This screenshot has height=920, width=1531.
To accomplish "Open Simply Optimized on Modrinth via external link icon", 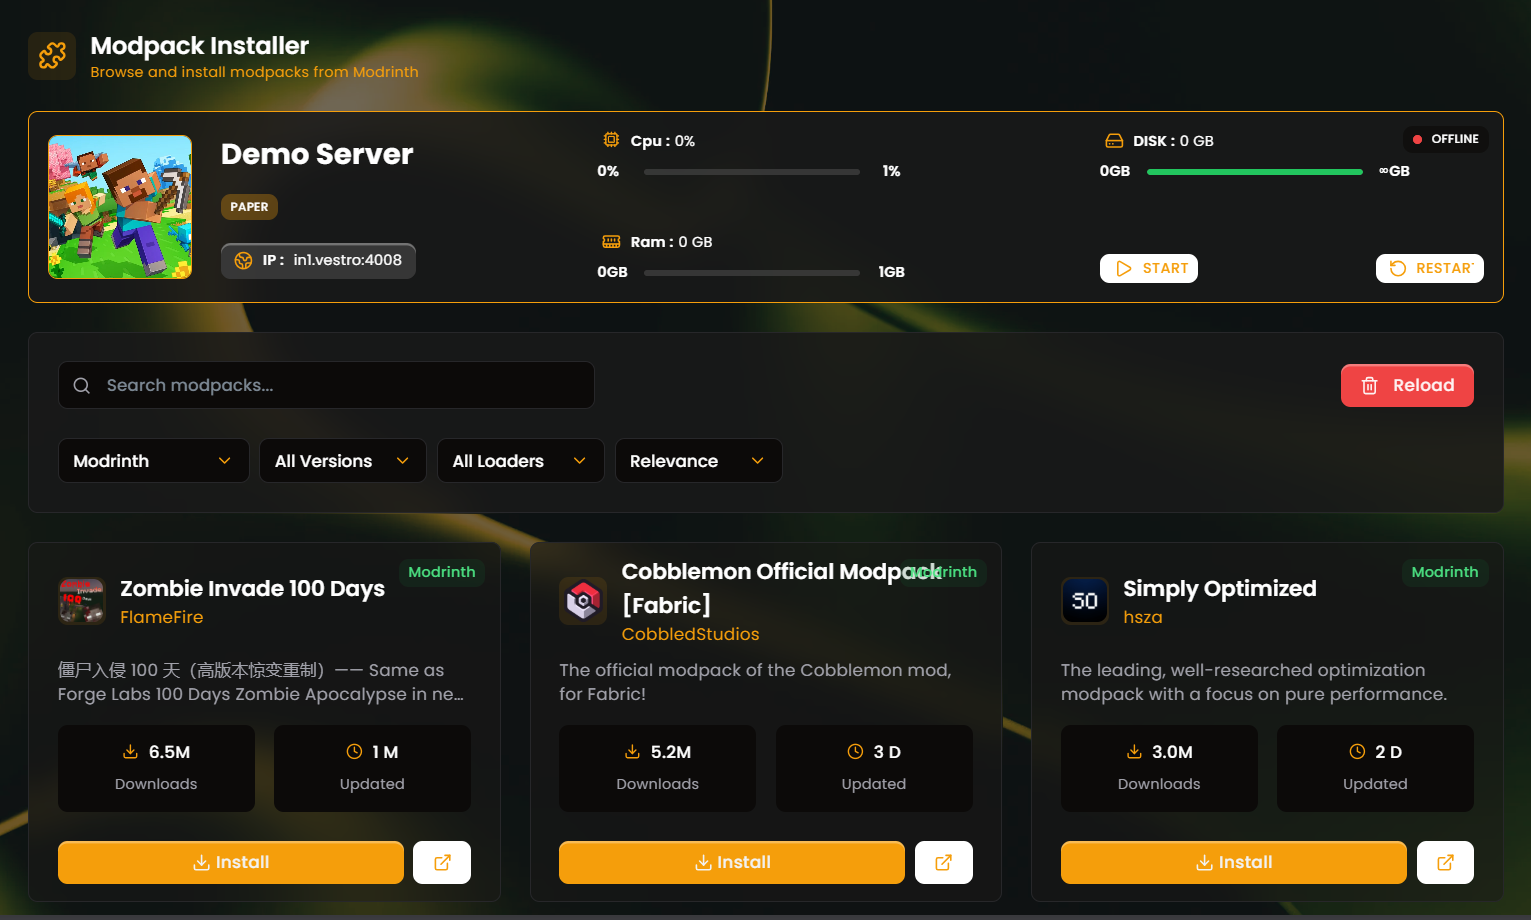I will point(1445,862).
